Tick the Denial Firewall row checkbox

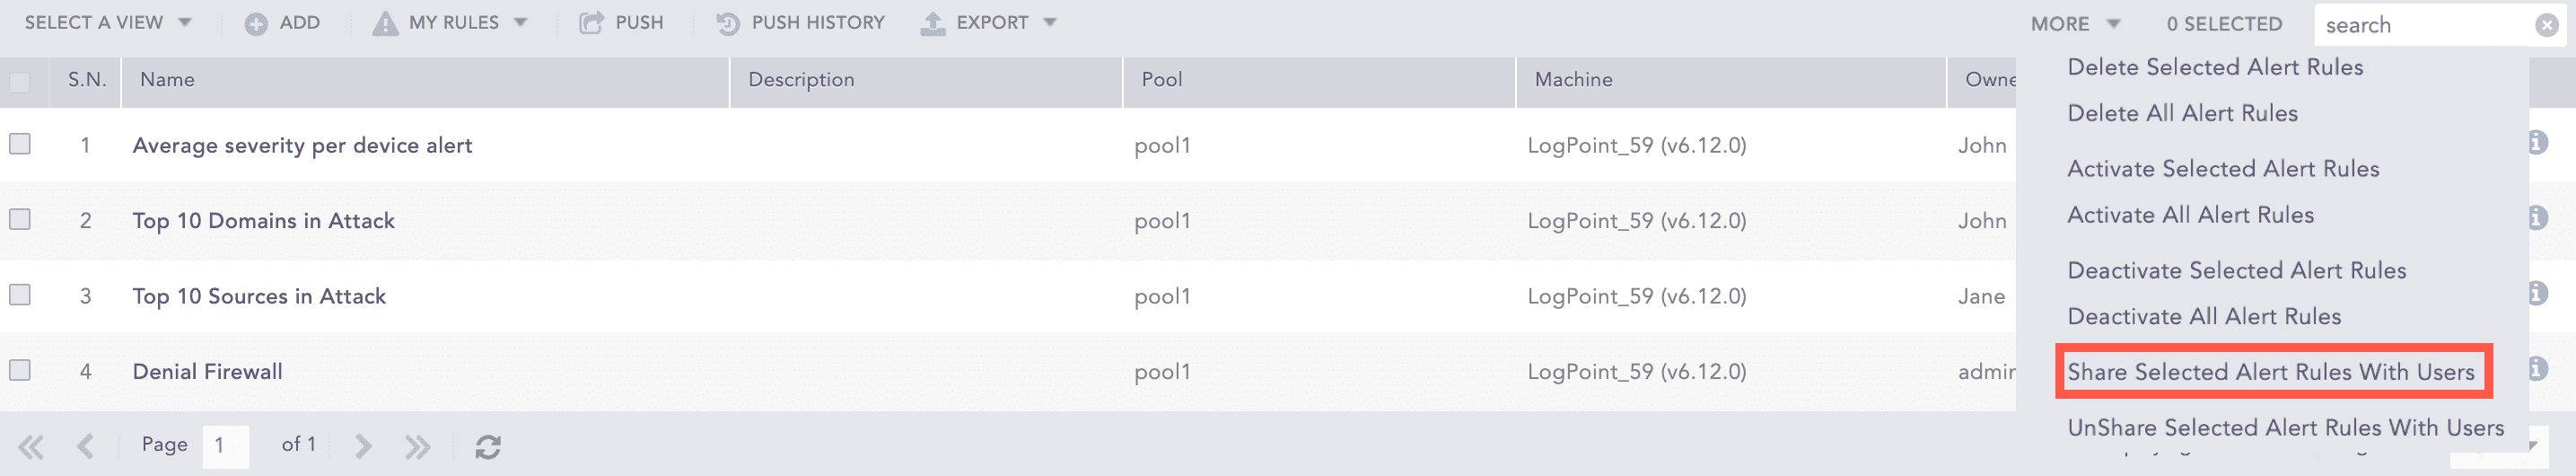coord(20,370)
